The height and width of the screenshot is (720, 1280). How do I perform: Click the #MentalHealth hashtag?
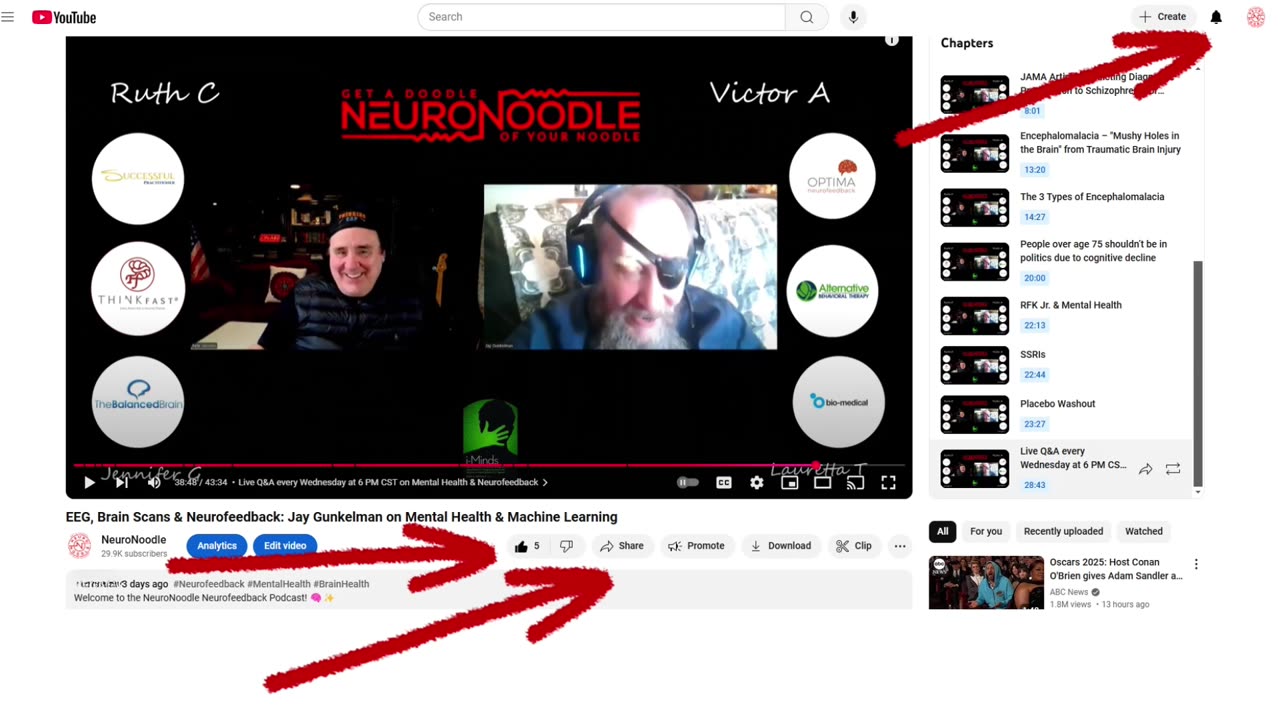coord(278,584)
